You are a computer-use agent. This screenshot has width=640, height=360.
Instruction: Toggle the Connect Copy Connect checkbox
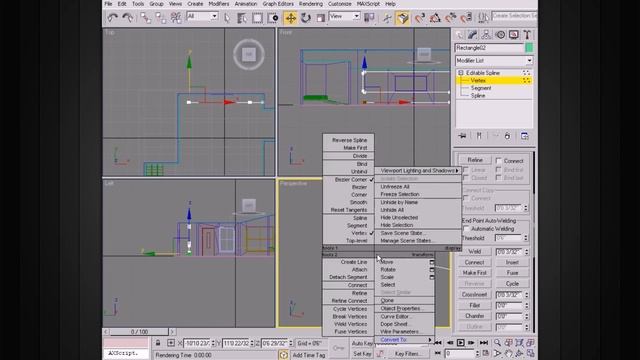[465, 198]
